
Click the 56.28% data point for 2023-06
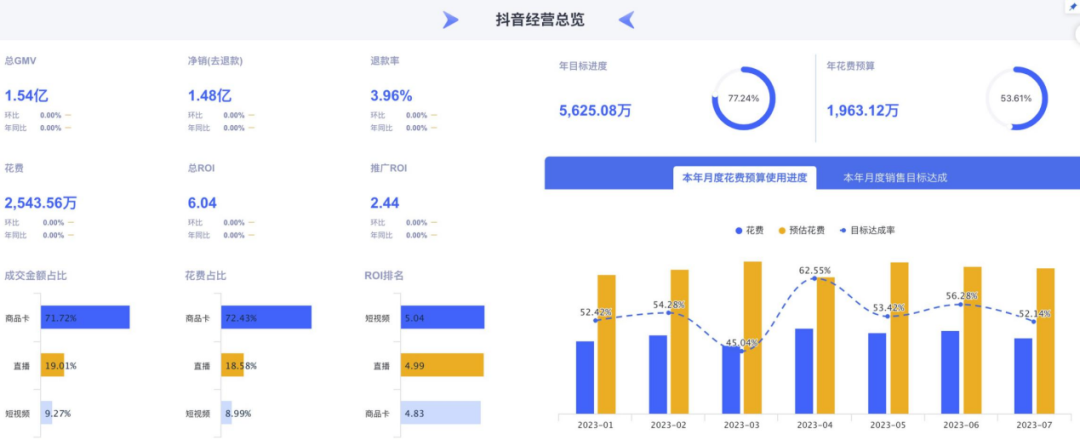[961, 304]
